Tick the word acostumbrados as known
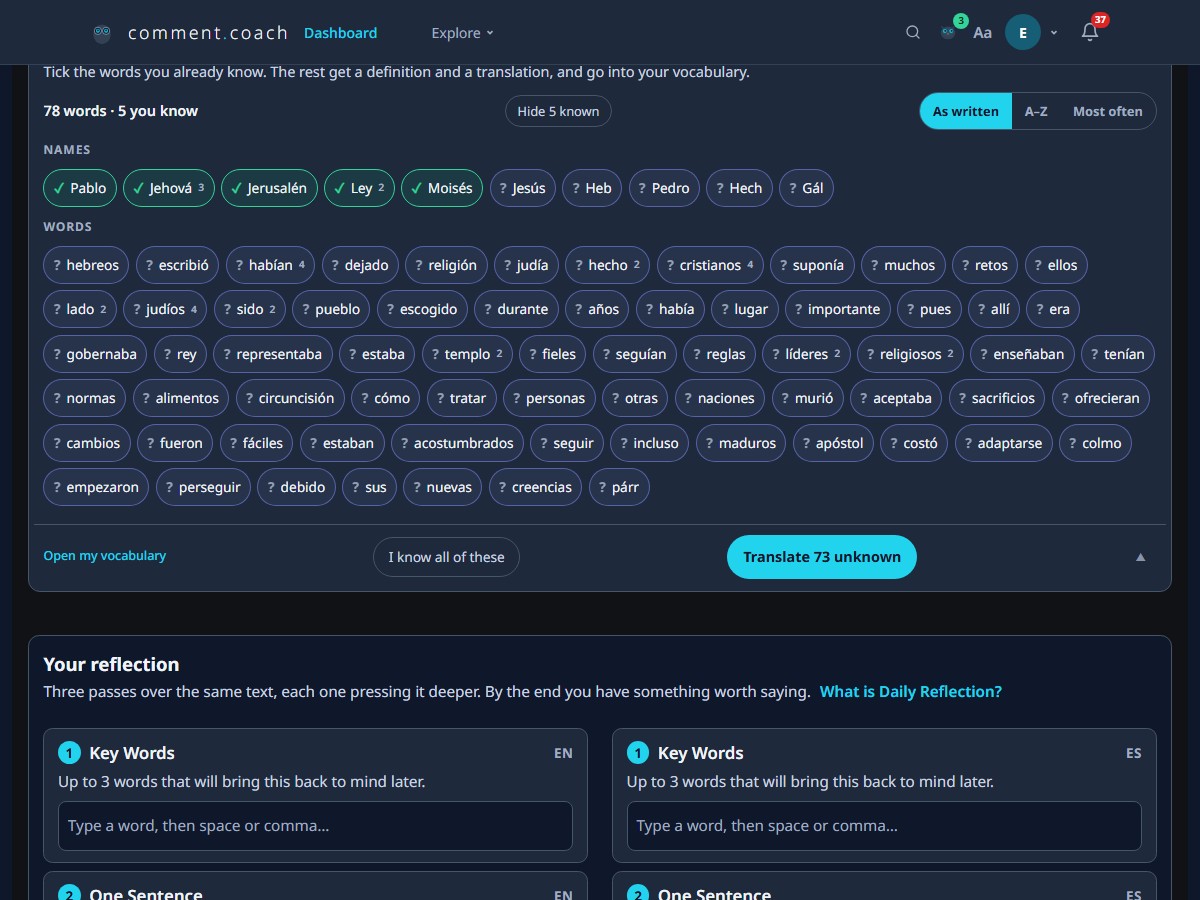1200x900 pixels. (x=457, y=443)
